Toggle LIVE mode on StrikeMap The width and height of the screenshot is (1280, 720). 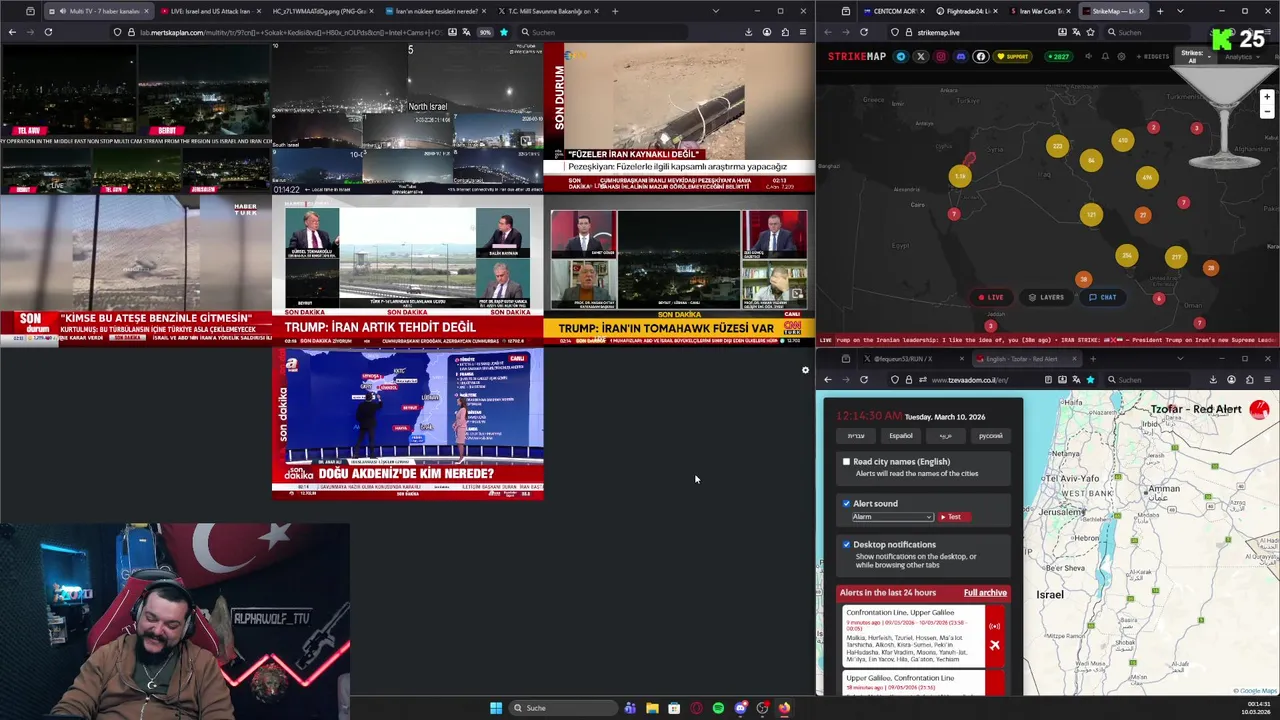point(991,297)
